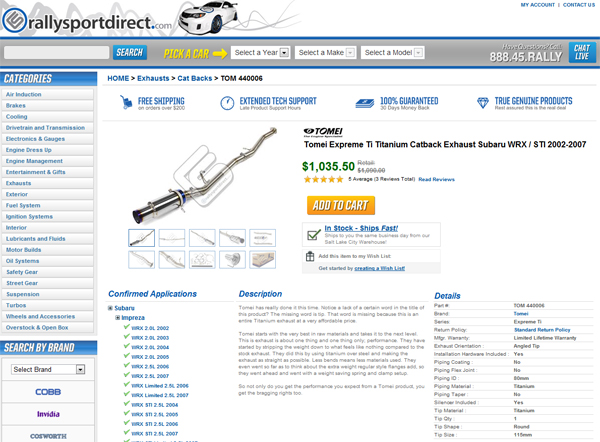Image resolution: width=600 pixels, height=442 pixels.
Task: Click the wish list gift icon
Action: coord(310,256)
